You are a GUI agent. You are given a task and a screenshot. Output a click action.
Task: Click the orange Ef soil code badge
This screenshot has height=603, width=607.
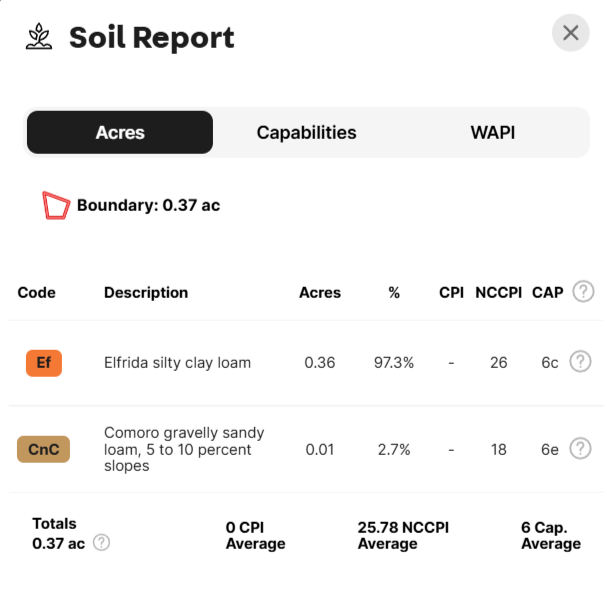[x=44, y=363]
